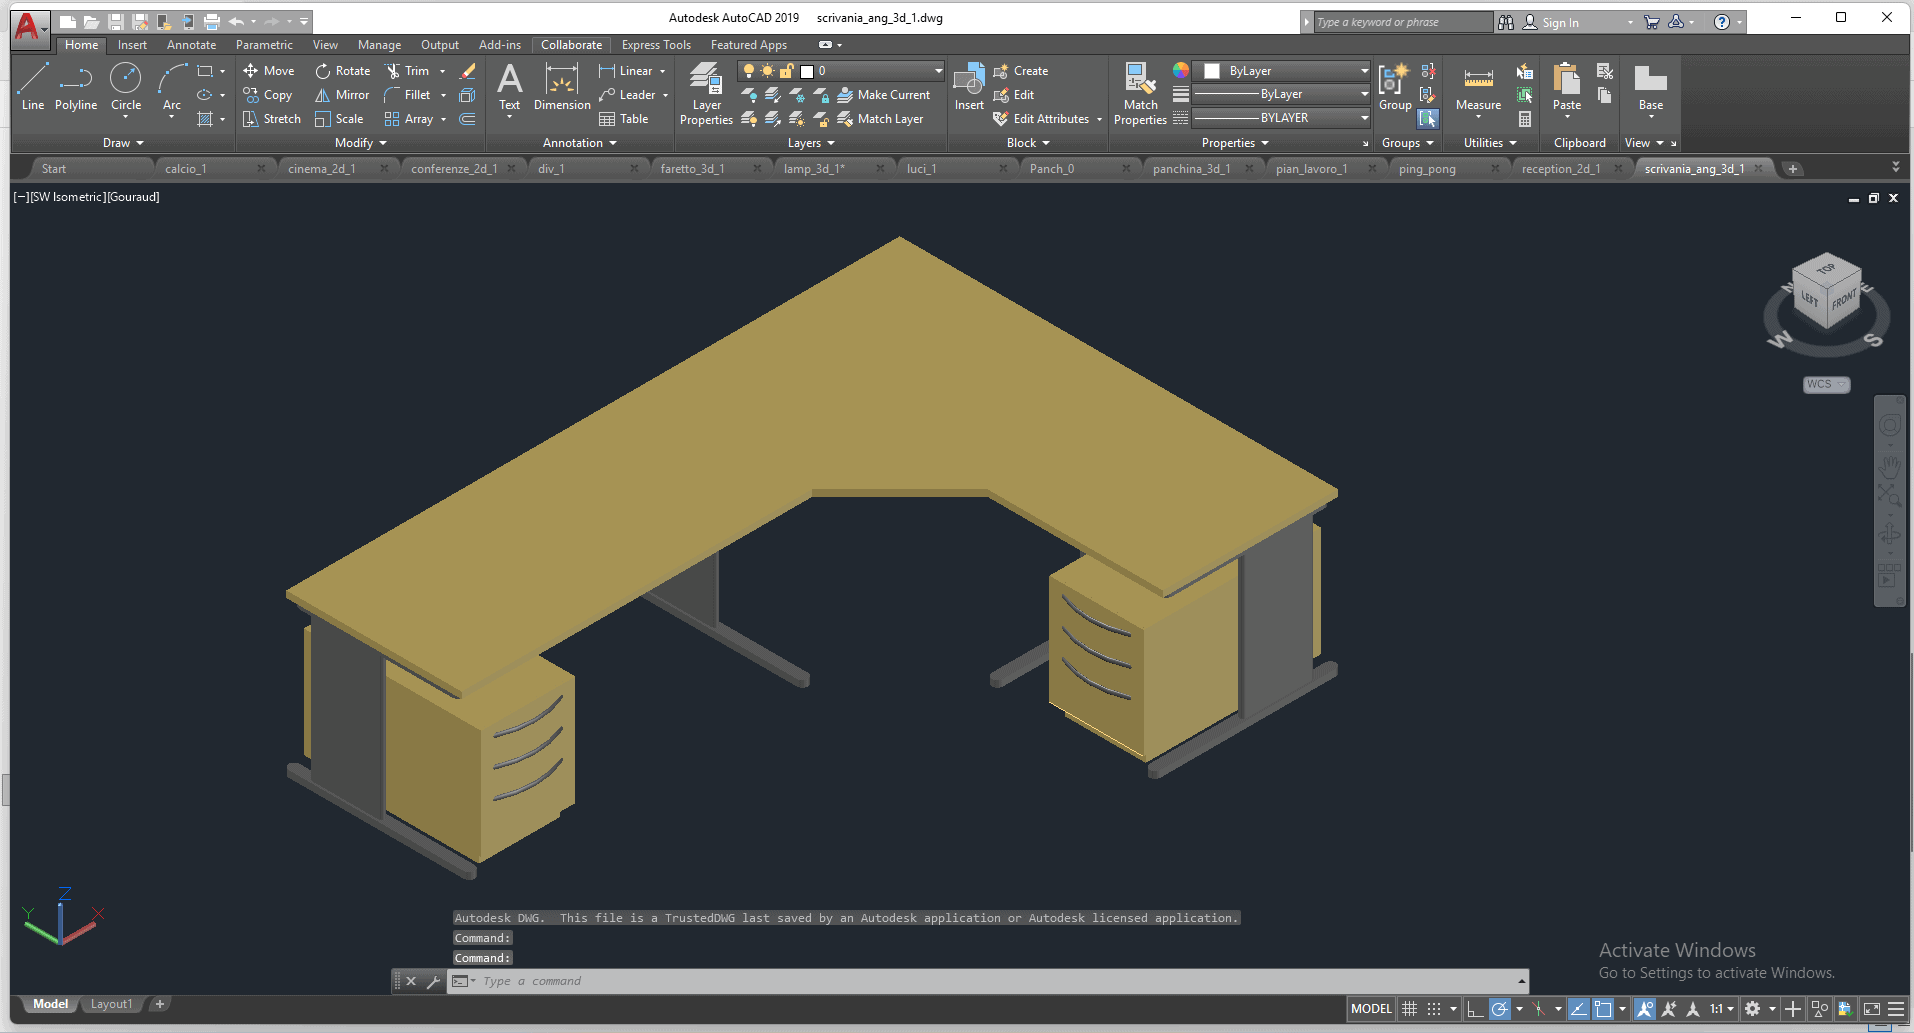The image size is (1914, 1033).
Task: Toggle ortho mode in status bar
Action: point(1474,1009)
